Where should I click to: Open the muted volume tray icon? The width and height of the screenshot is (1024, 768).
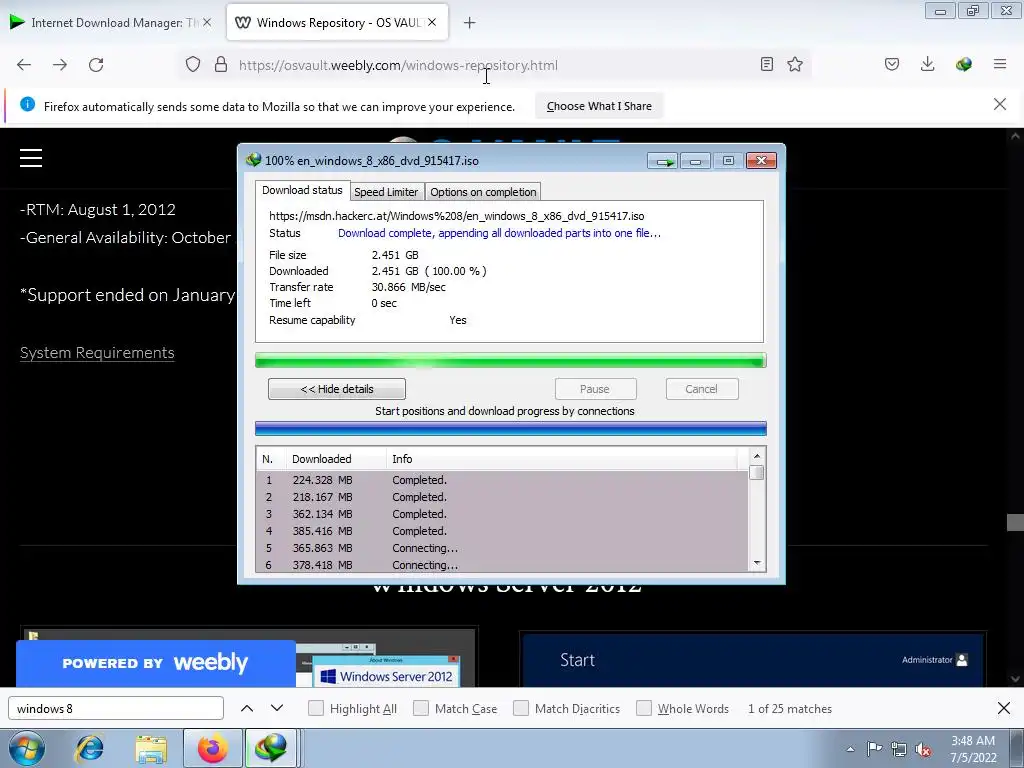(923, 750)
